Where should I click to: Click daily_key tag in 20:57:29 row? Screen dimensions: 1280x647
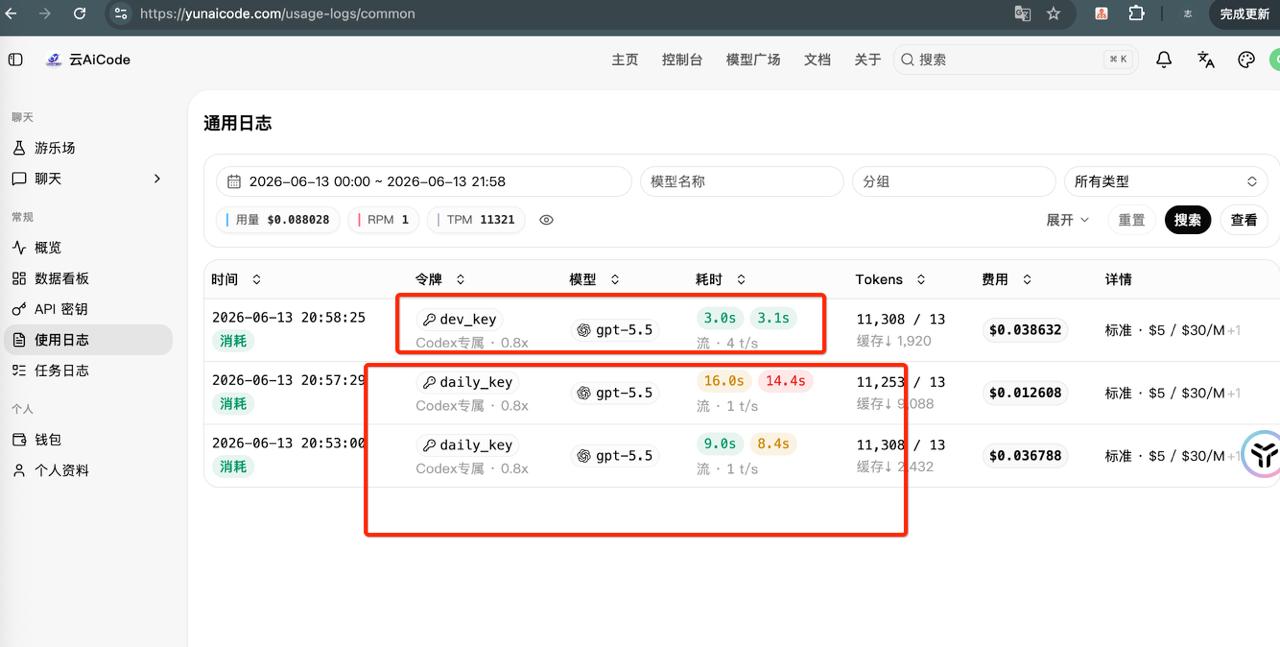pos(467,382)
